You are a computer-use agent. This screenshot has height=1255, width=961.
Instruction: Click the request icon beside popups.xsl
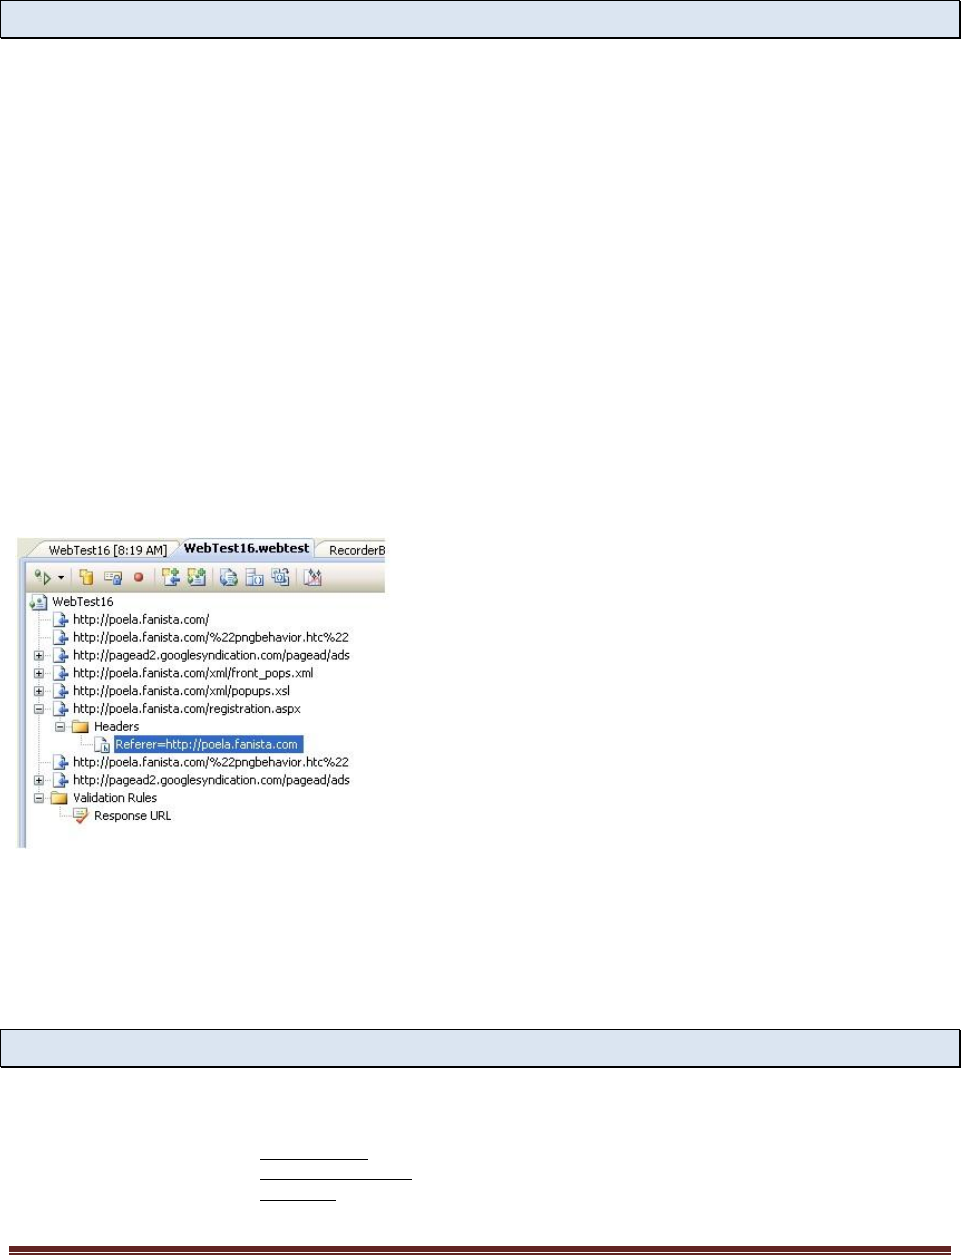click(x=60, y=691)
